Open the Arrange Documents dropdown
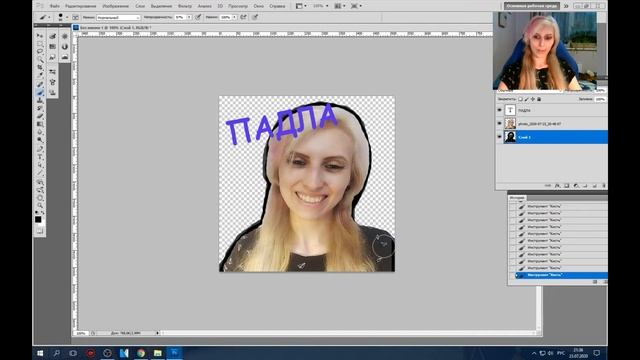Viewport: 640px width, 360px height. coord(340,6)
